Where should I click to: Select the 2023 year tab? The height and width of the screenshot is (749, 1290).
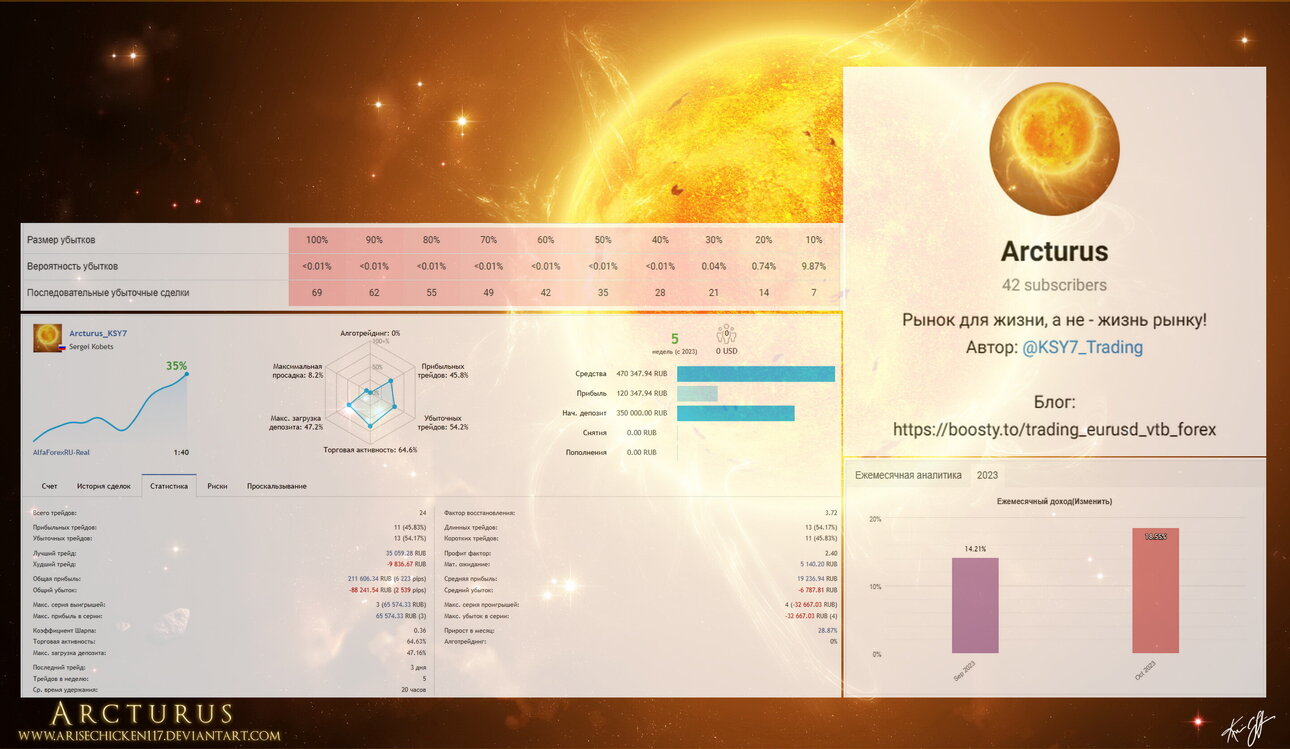[x=988, y=475]
